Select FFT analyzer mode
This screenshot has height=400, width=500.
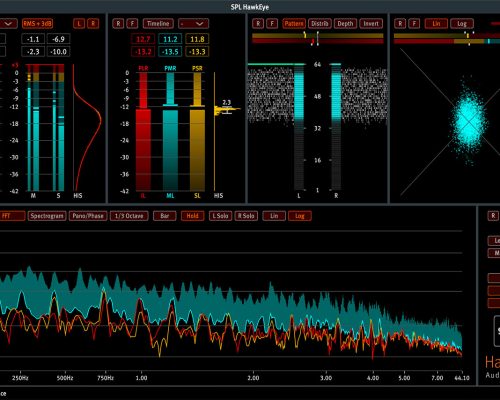tap(12, 216)
